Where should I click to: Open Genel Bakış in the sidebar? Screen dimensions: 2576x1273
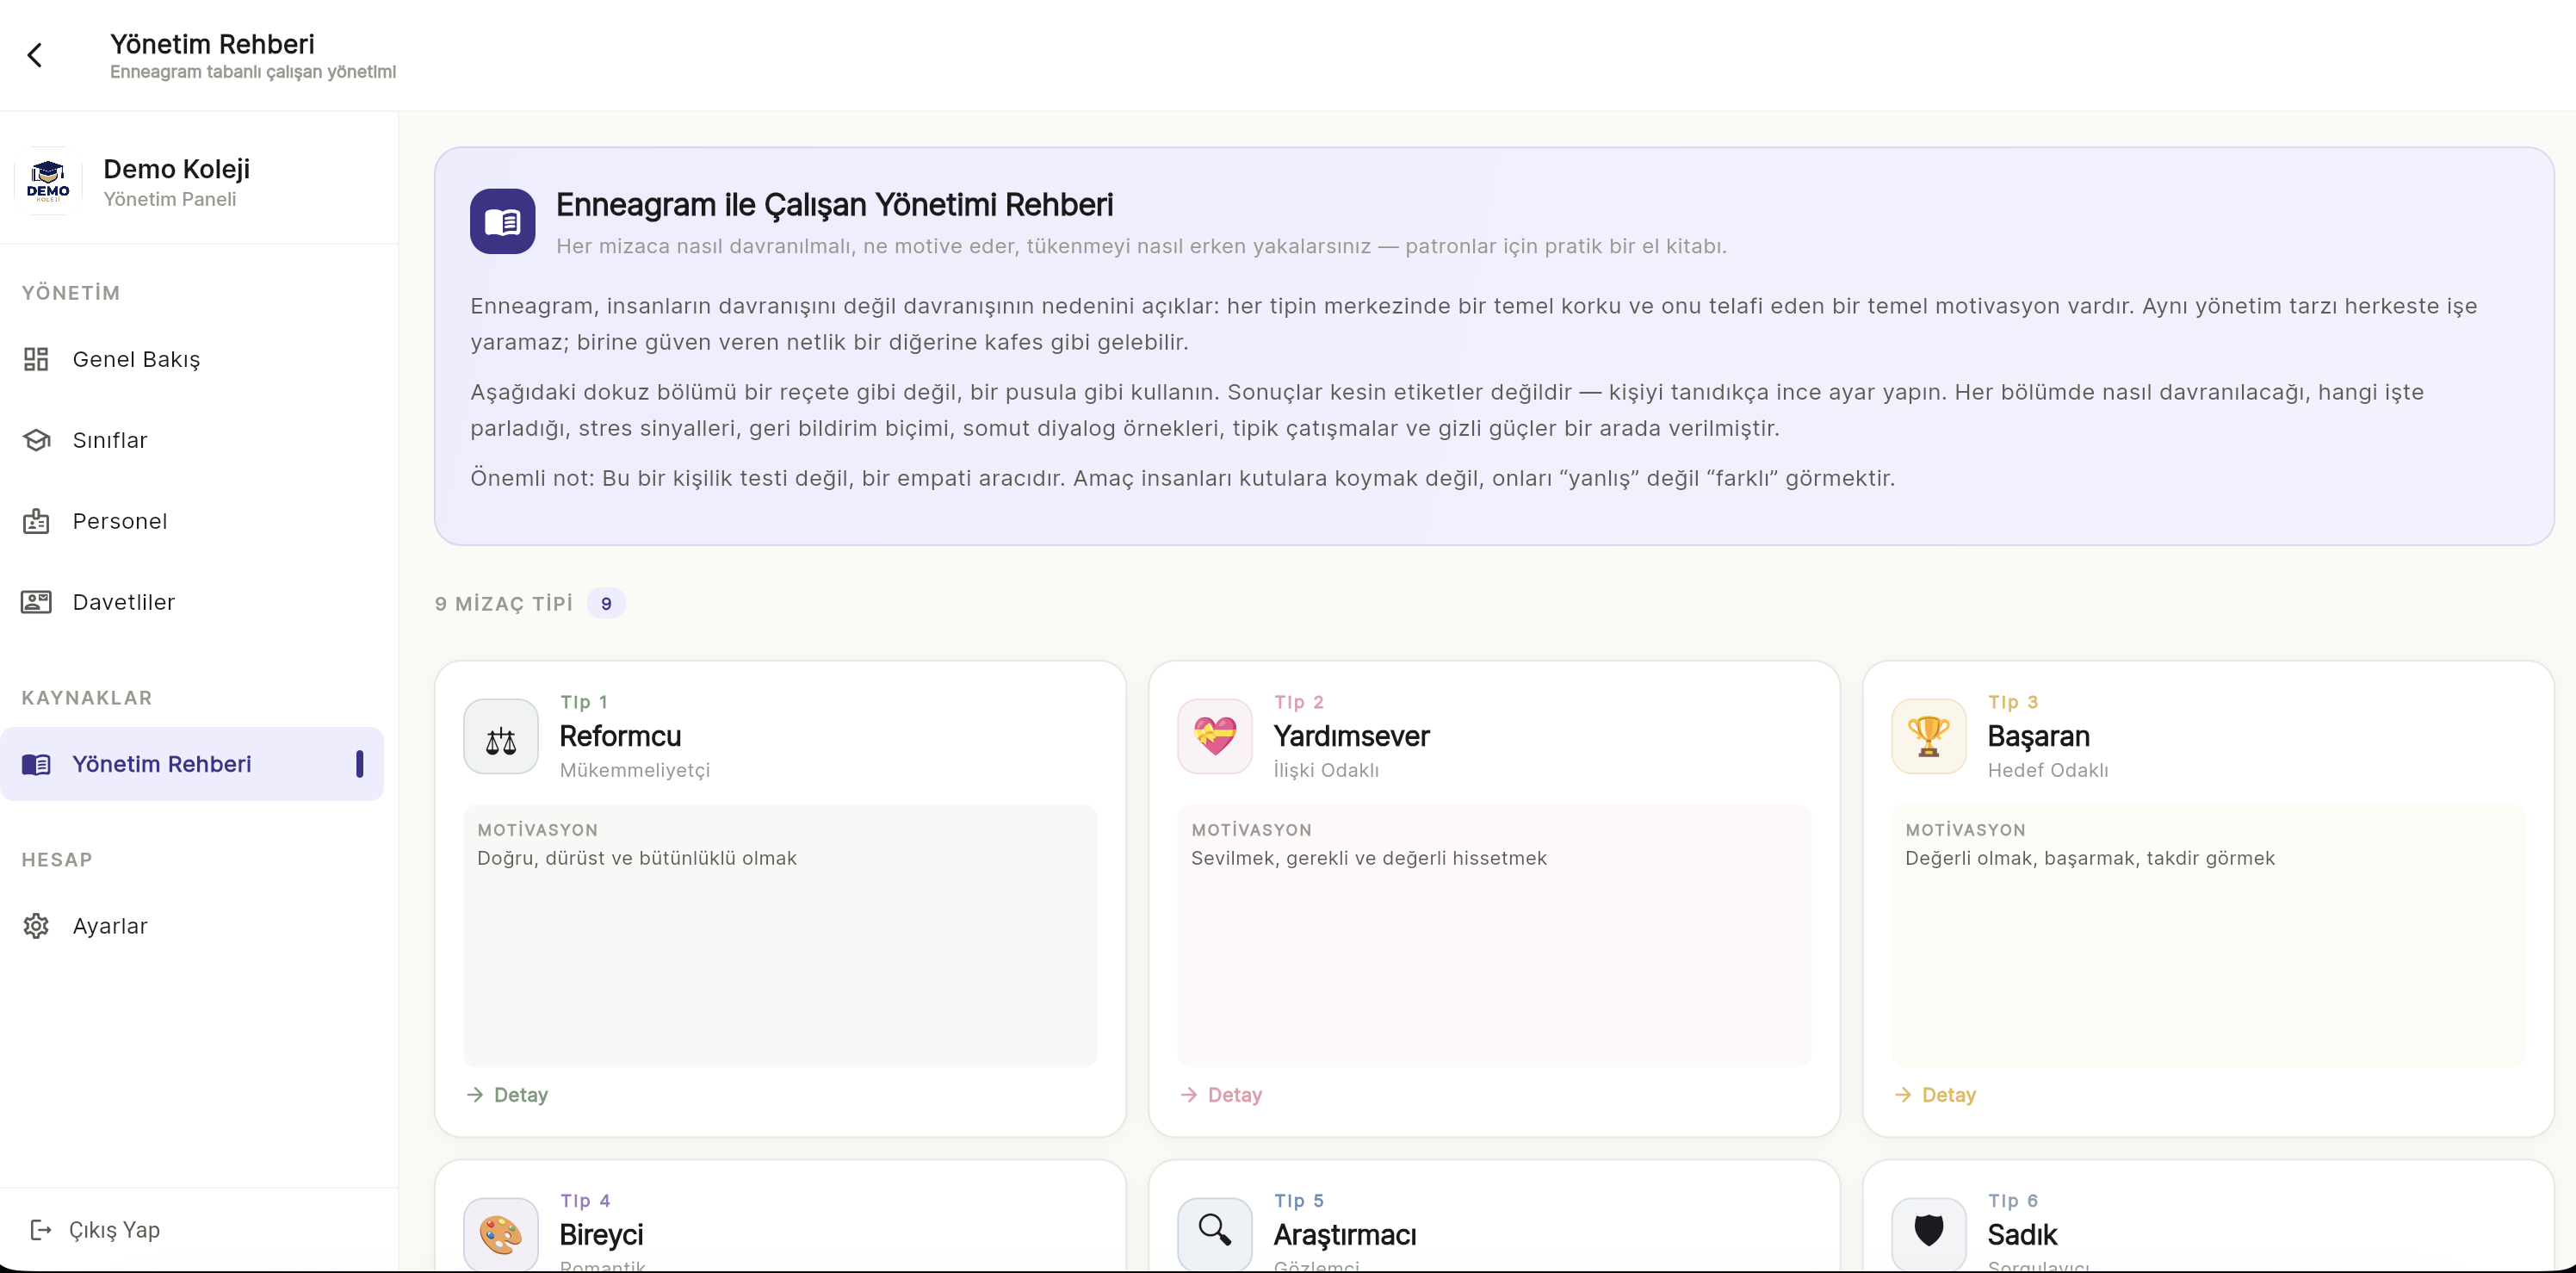coord(192,359)
